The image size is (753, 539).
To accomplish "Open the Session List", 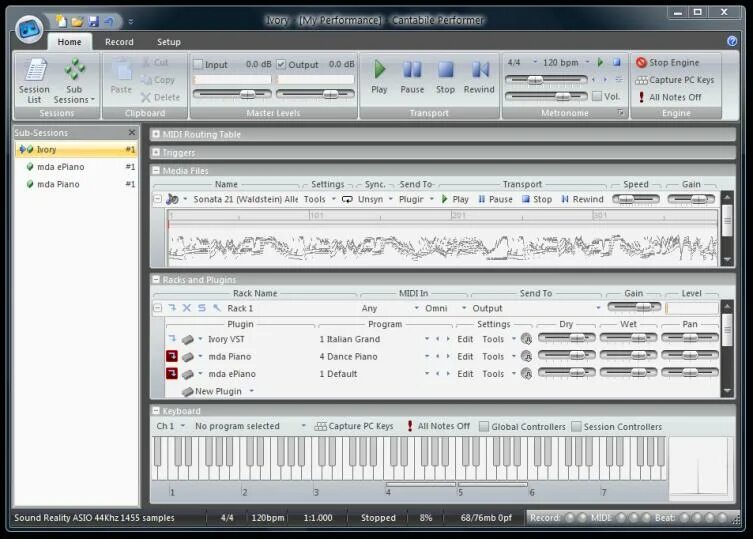I will (34, 81).
